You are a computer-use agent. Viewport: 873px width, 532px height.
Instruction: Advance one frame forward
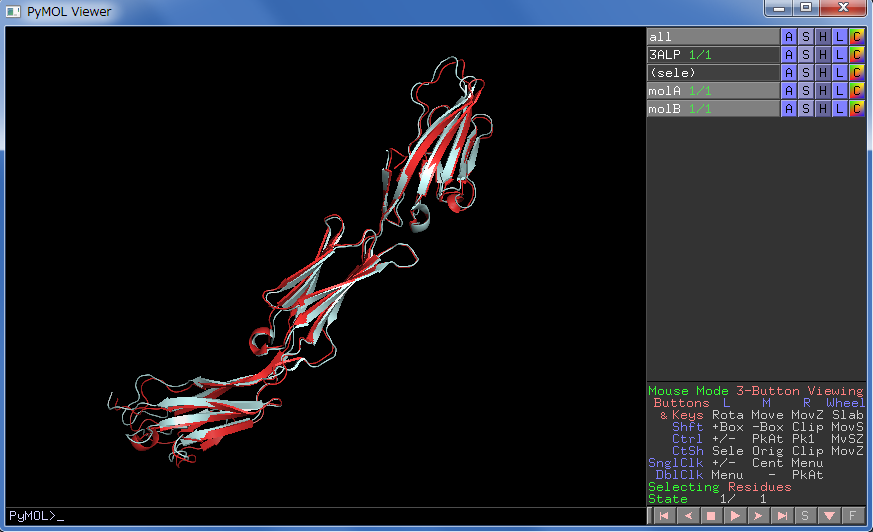pyautogui.click(x=758, y=516)
